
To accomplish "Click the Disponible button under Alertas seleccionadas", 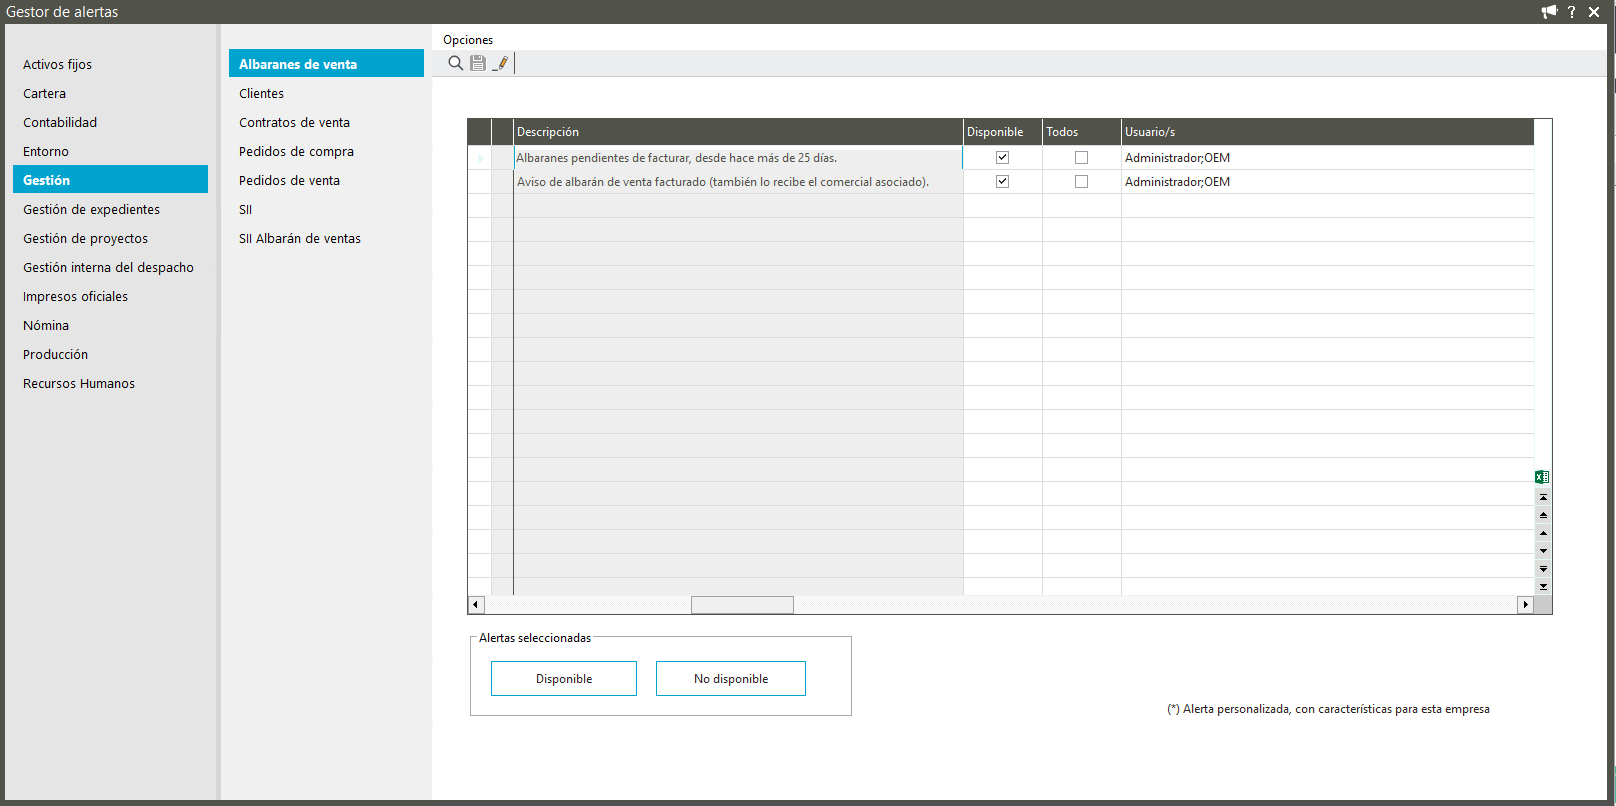I will click(x=564, y=679).
